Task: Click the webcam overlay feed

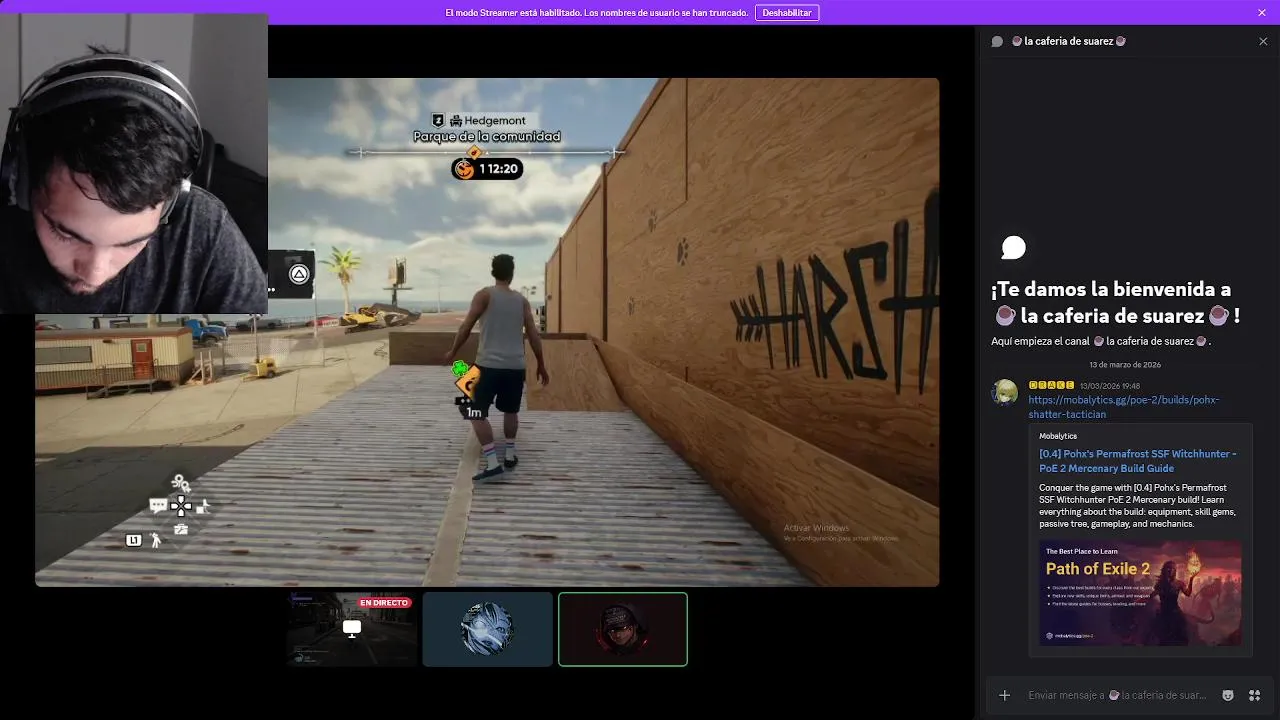Action: pos(134,164)
